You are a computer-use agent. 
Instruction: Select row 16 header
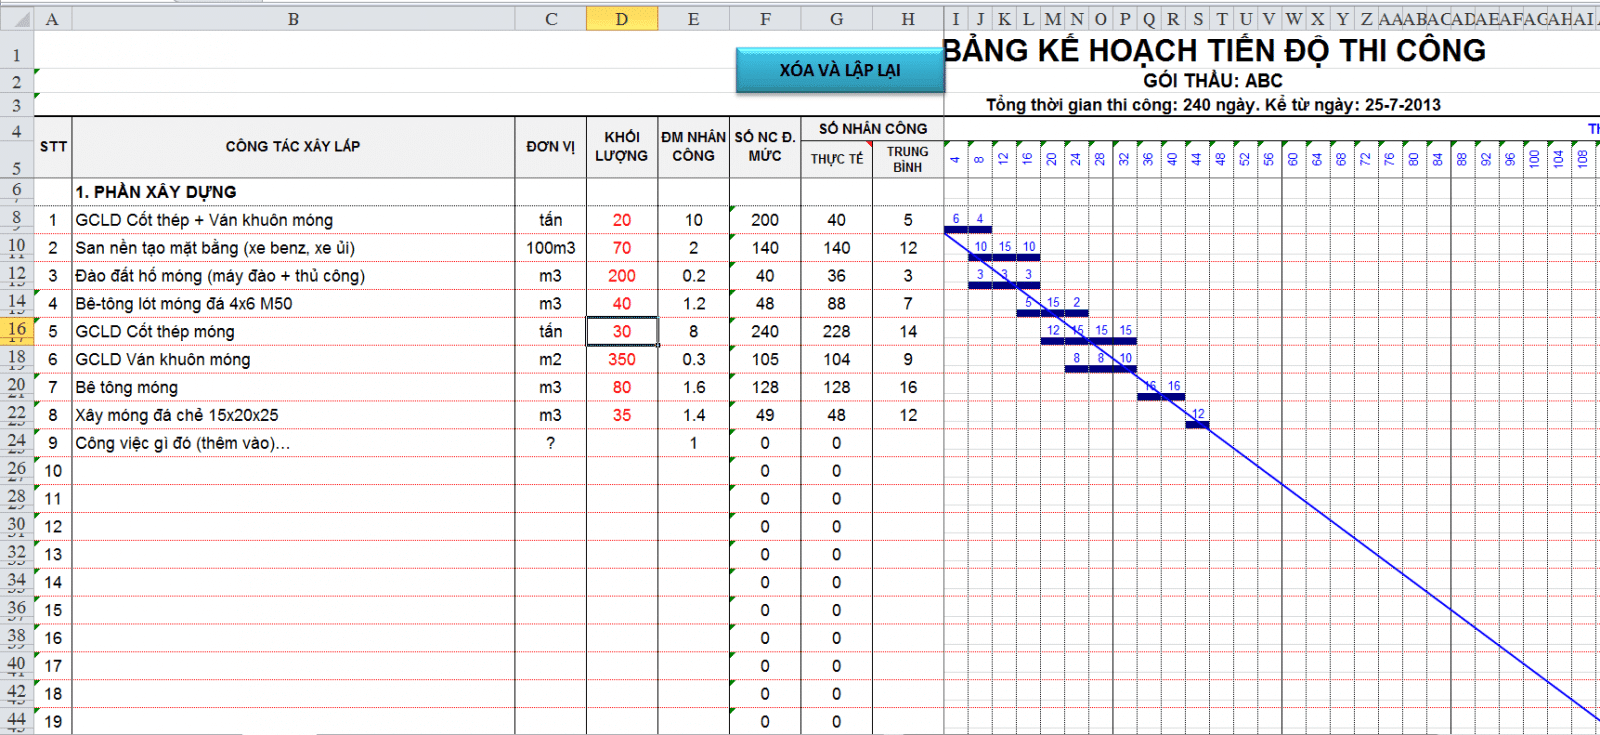(17, 330)
